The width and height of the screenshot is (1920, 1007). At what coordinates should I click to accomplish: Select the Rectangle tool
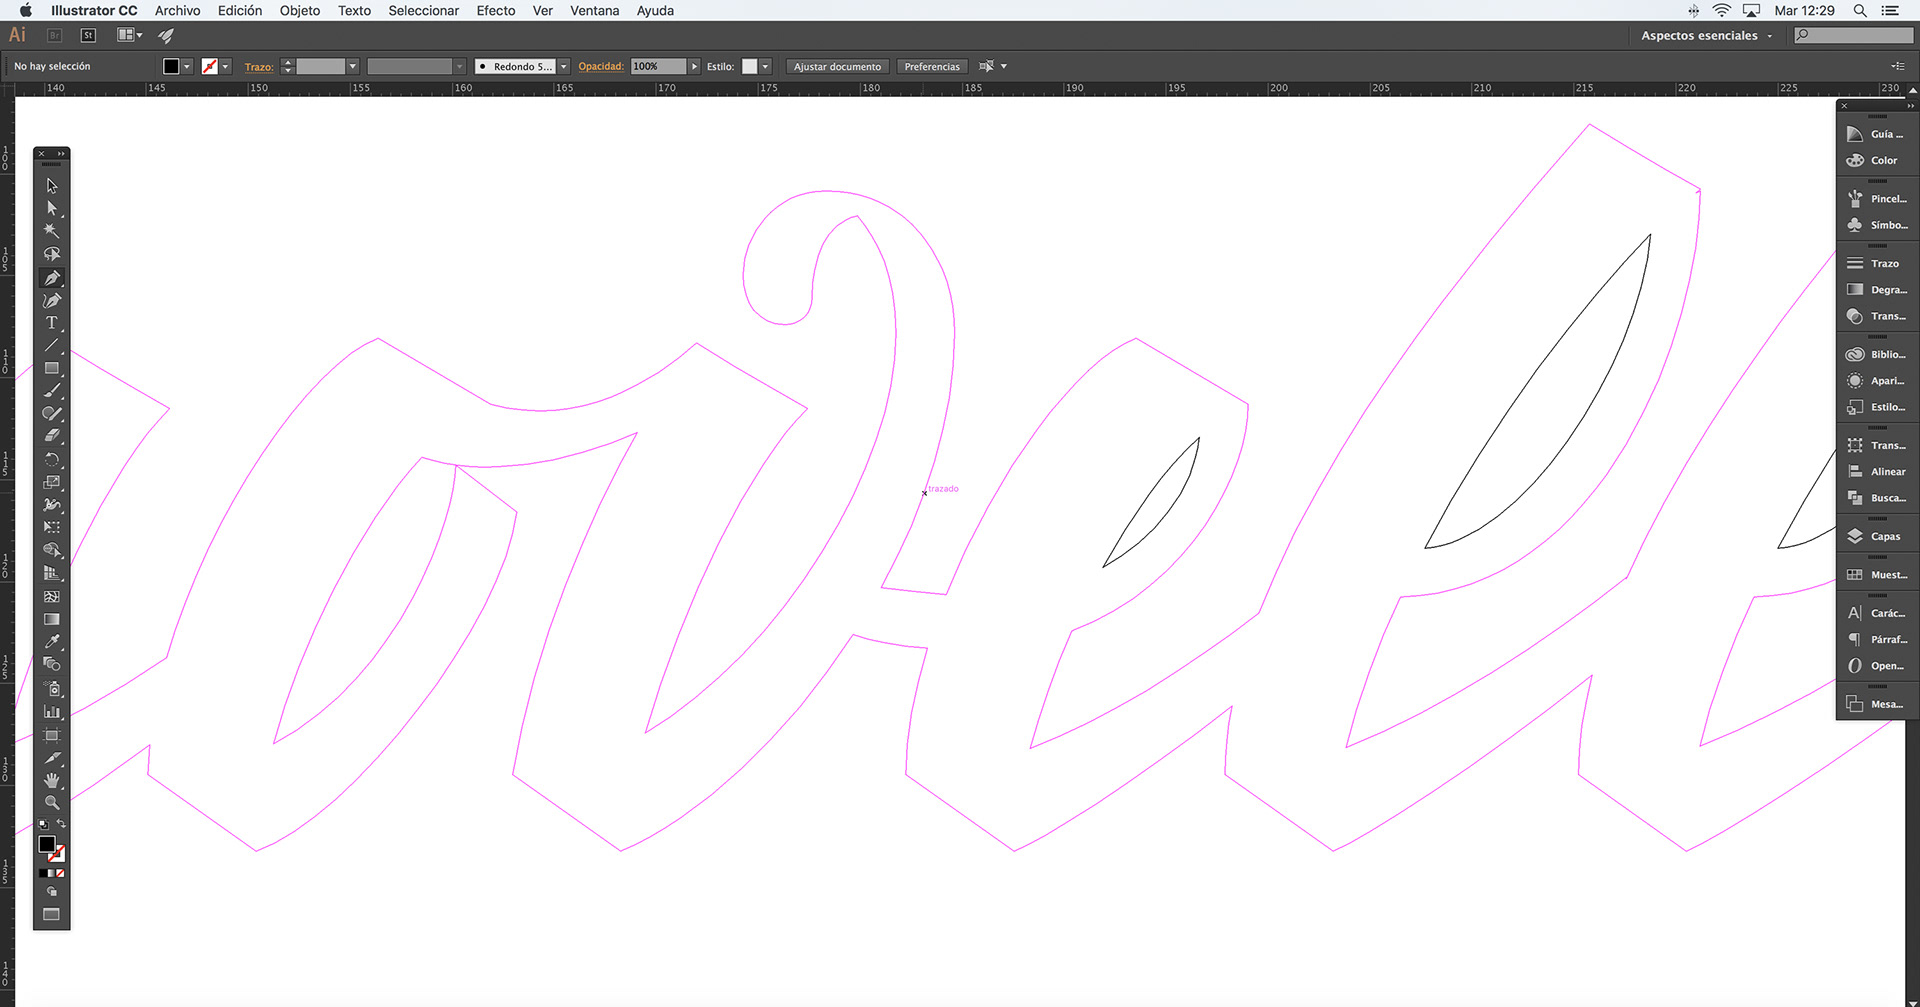[x=52, y=368]
